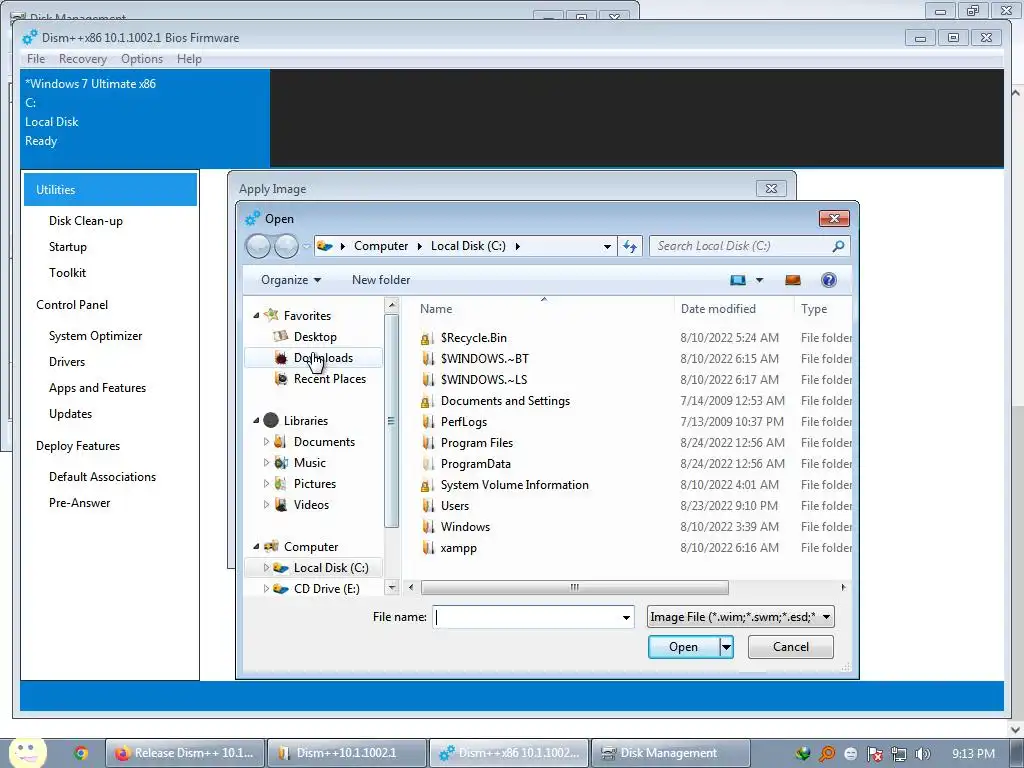
Task: Open the Dism++10.1.1002.1 folder taskbar item
Action: (x=347, y=753)
